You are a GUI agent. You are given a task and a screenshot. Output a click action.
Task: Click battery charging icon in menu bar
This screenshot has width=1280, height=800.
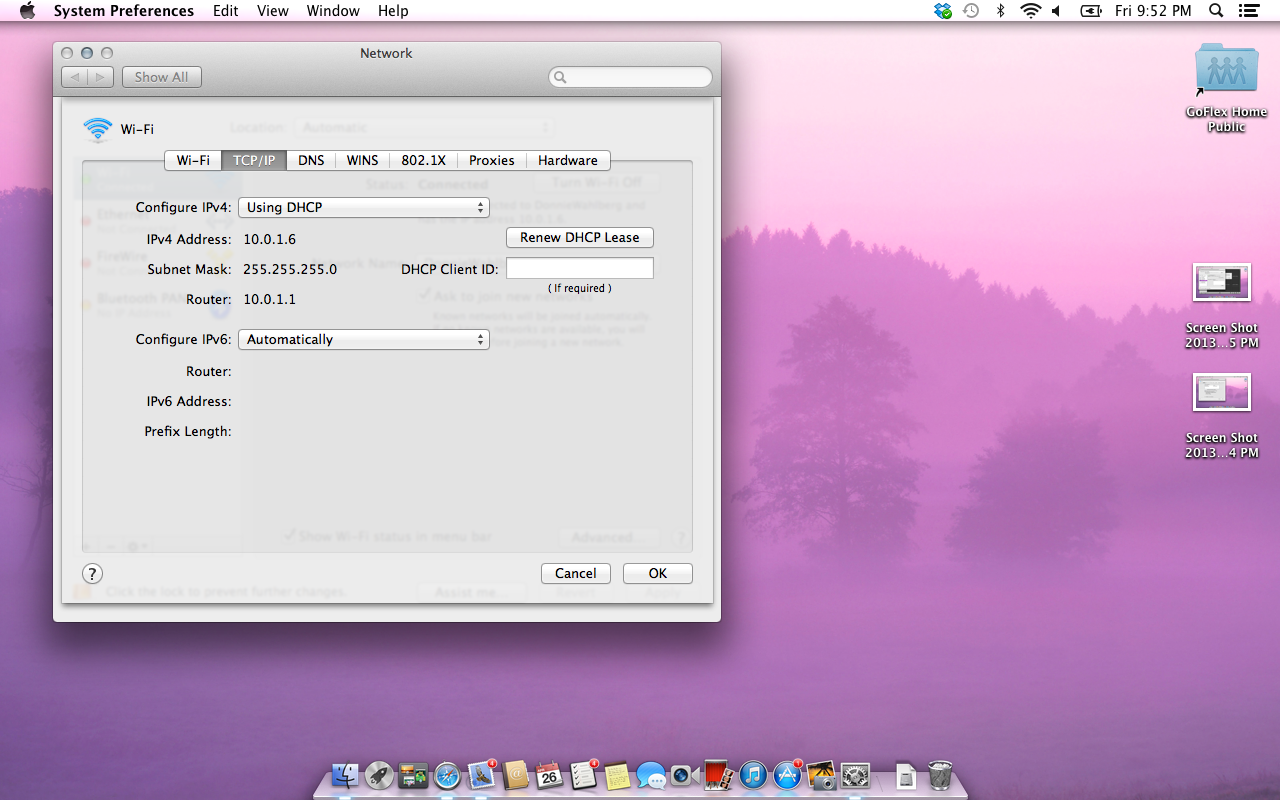1091,11
